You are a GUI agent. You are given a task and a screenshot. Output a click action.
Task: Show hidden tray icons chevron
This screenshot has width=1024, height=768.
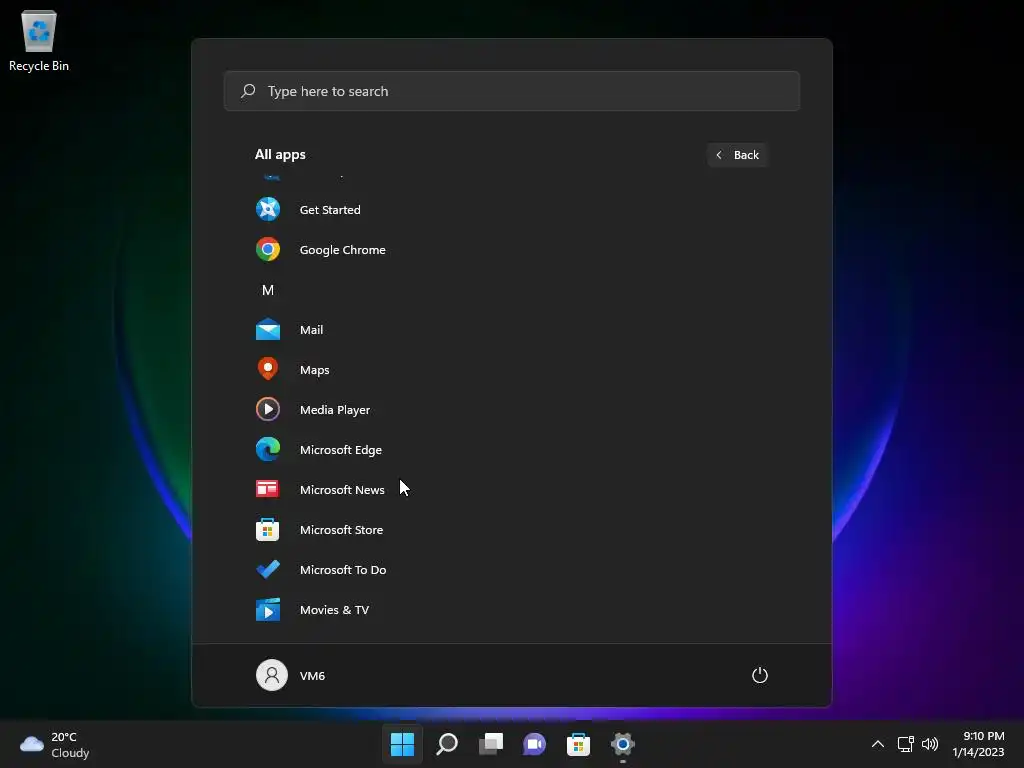tap(878, 744)
